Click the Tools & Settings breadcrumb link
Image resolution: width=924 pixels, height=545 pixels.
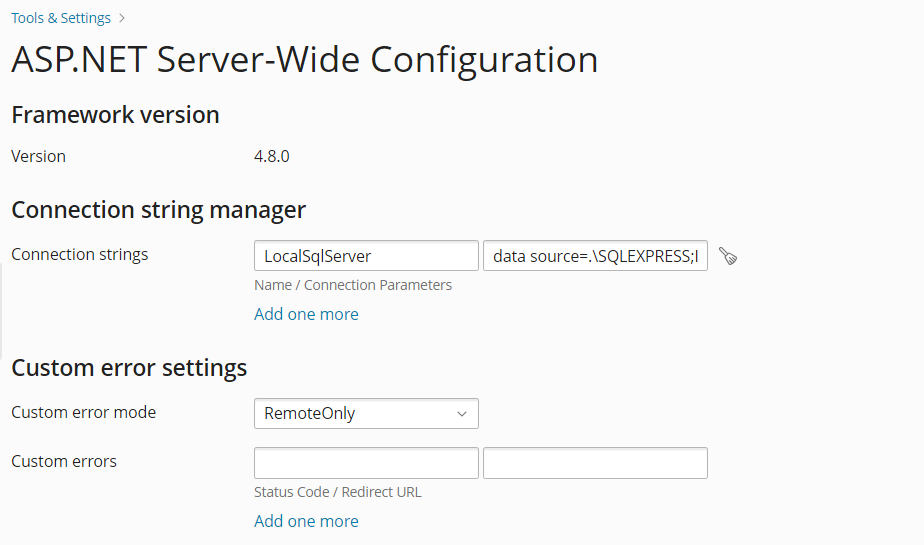[61, 18]
